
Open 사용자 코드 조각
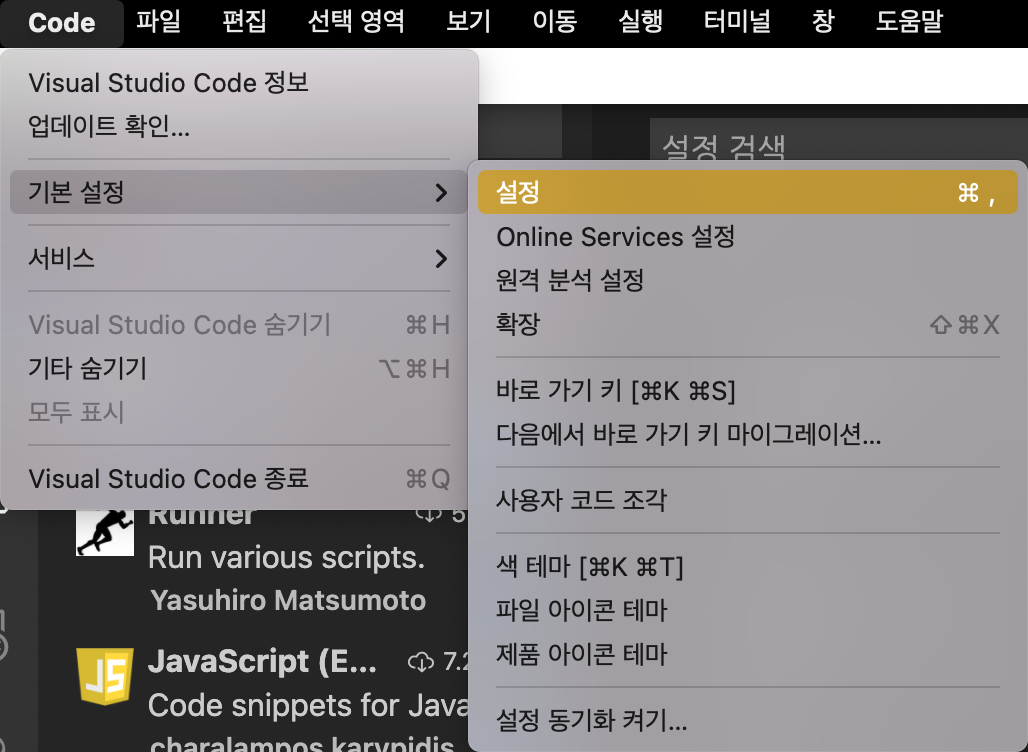[747, 500]
